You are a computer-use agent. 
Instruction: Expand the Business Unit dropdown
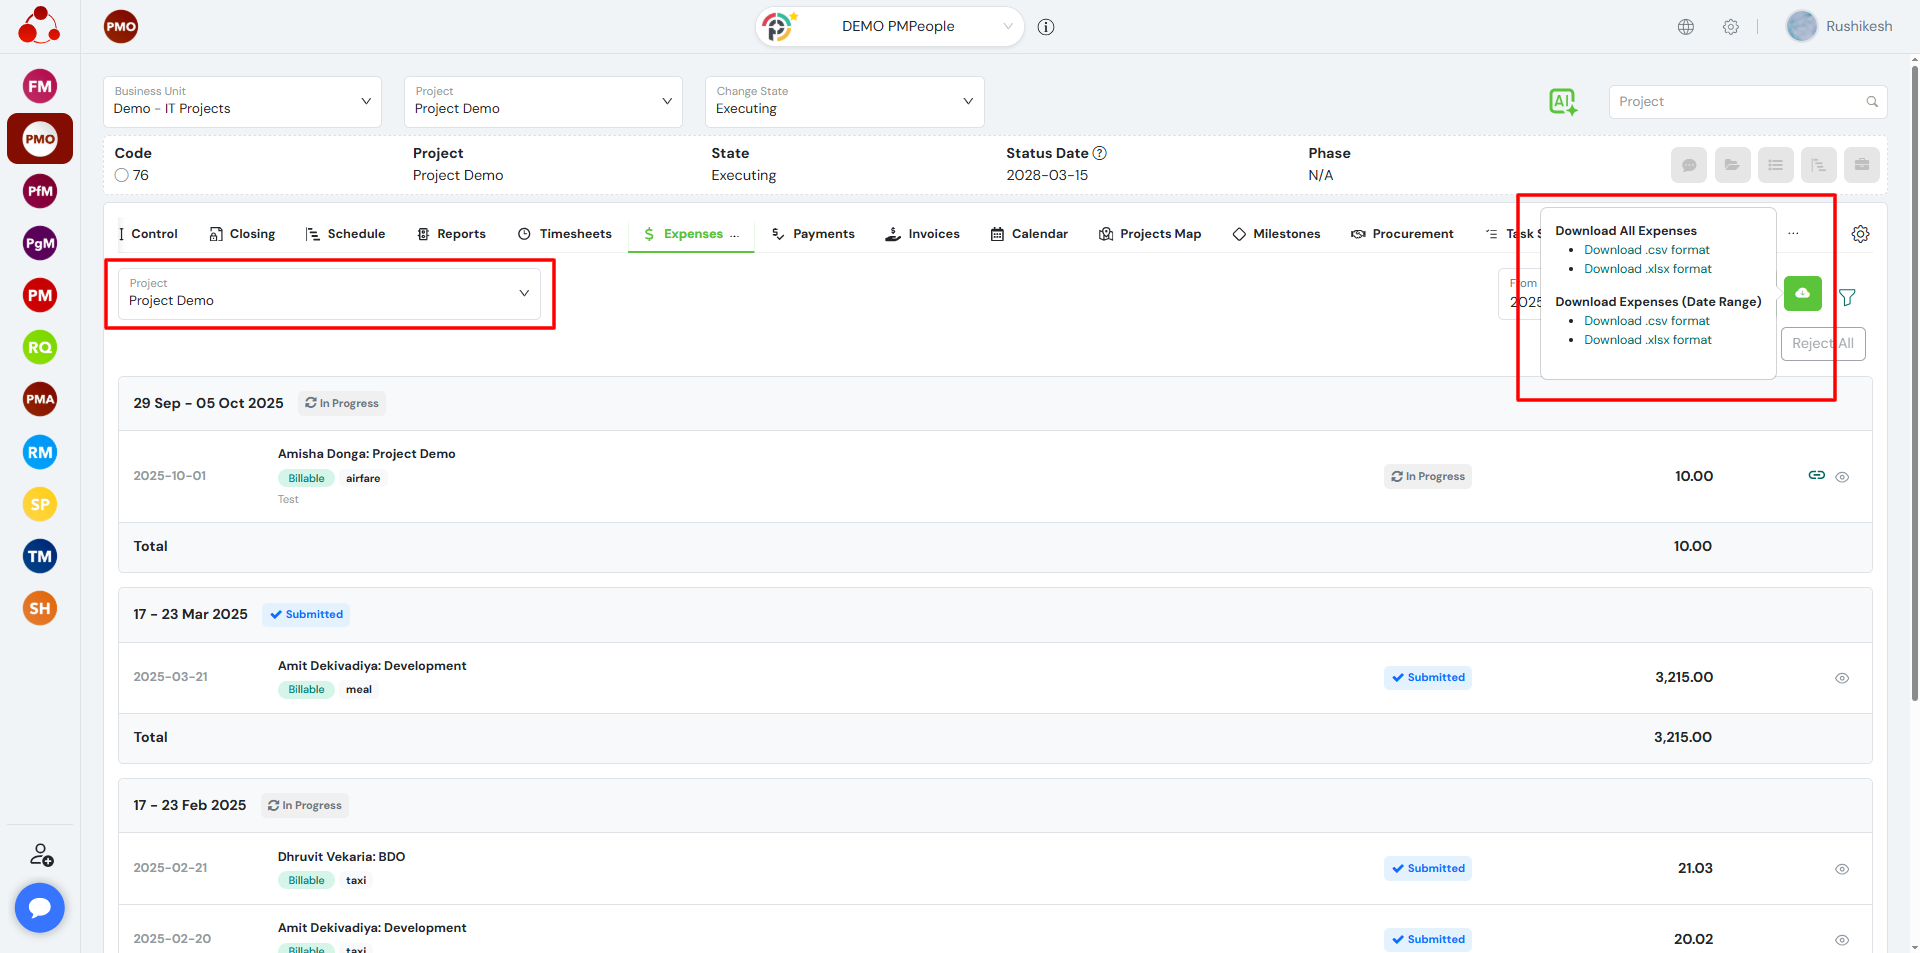[242, 101]
